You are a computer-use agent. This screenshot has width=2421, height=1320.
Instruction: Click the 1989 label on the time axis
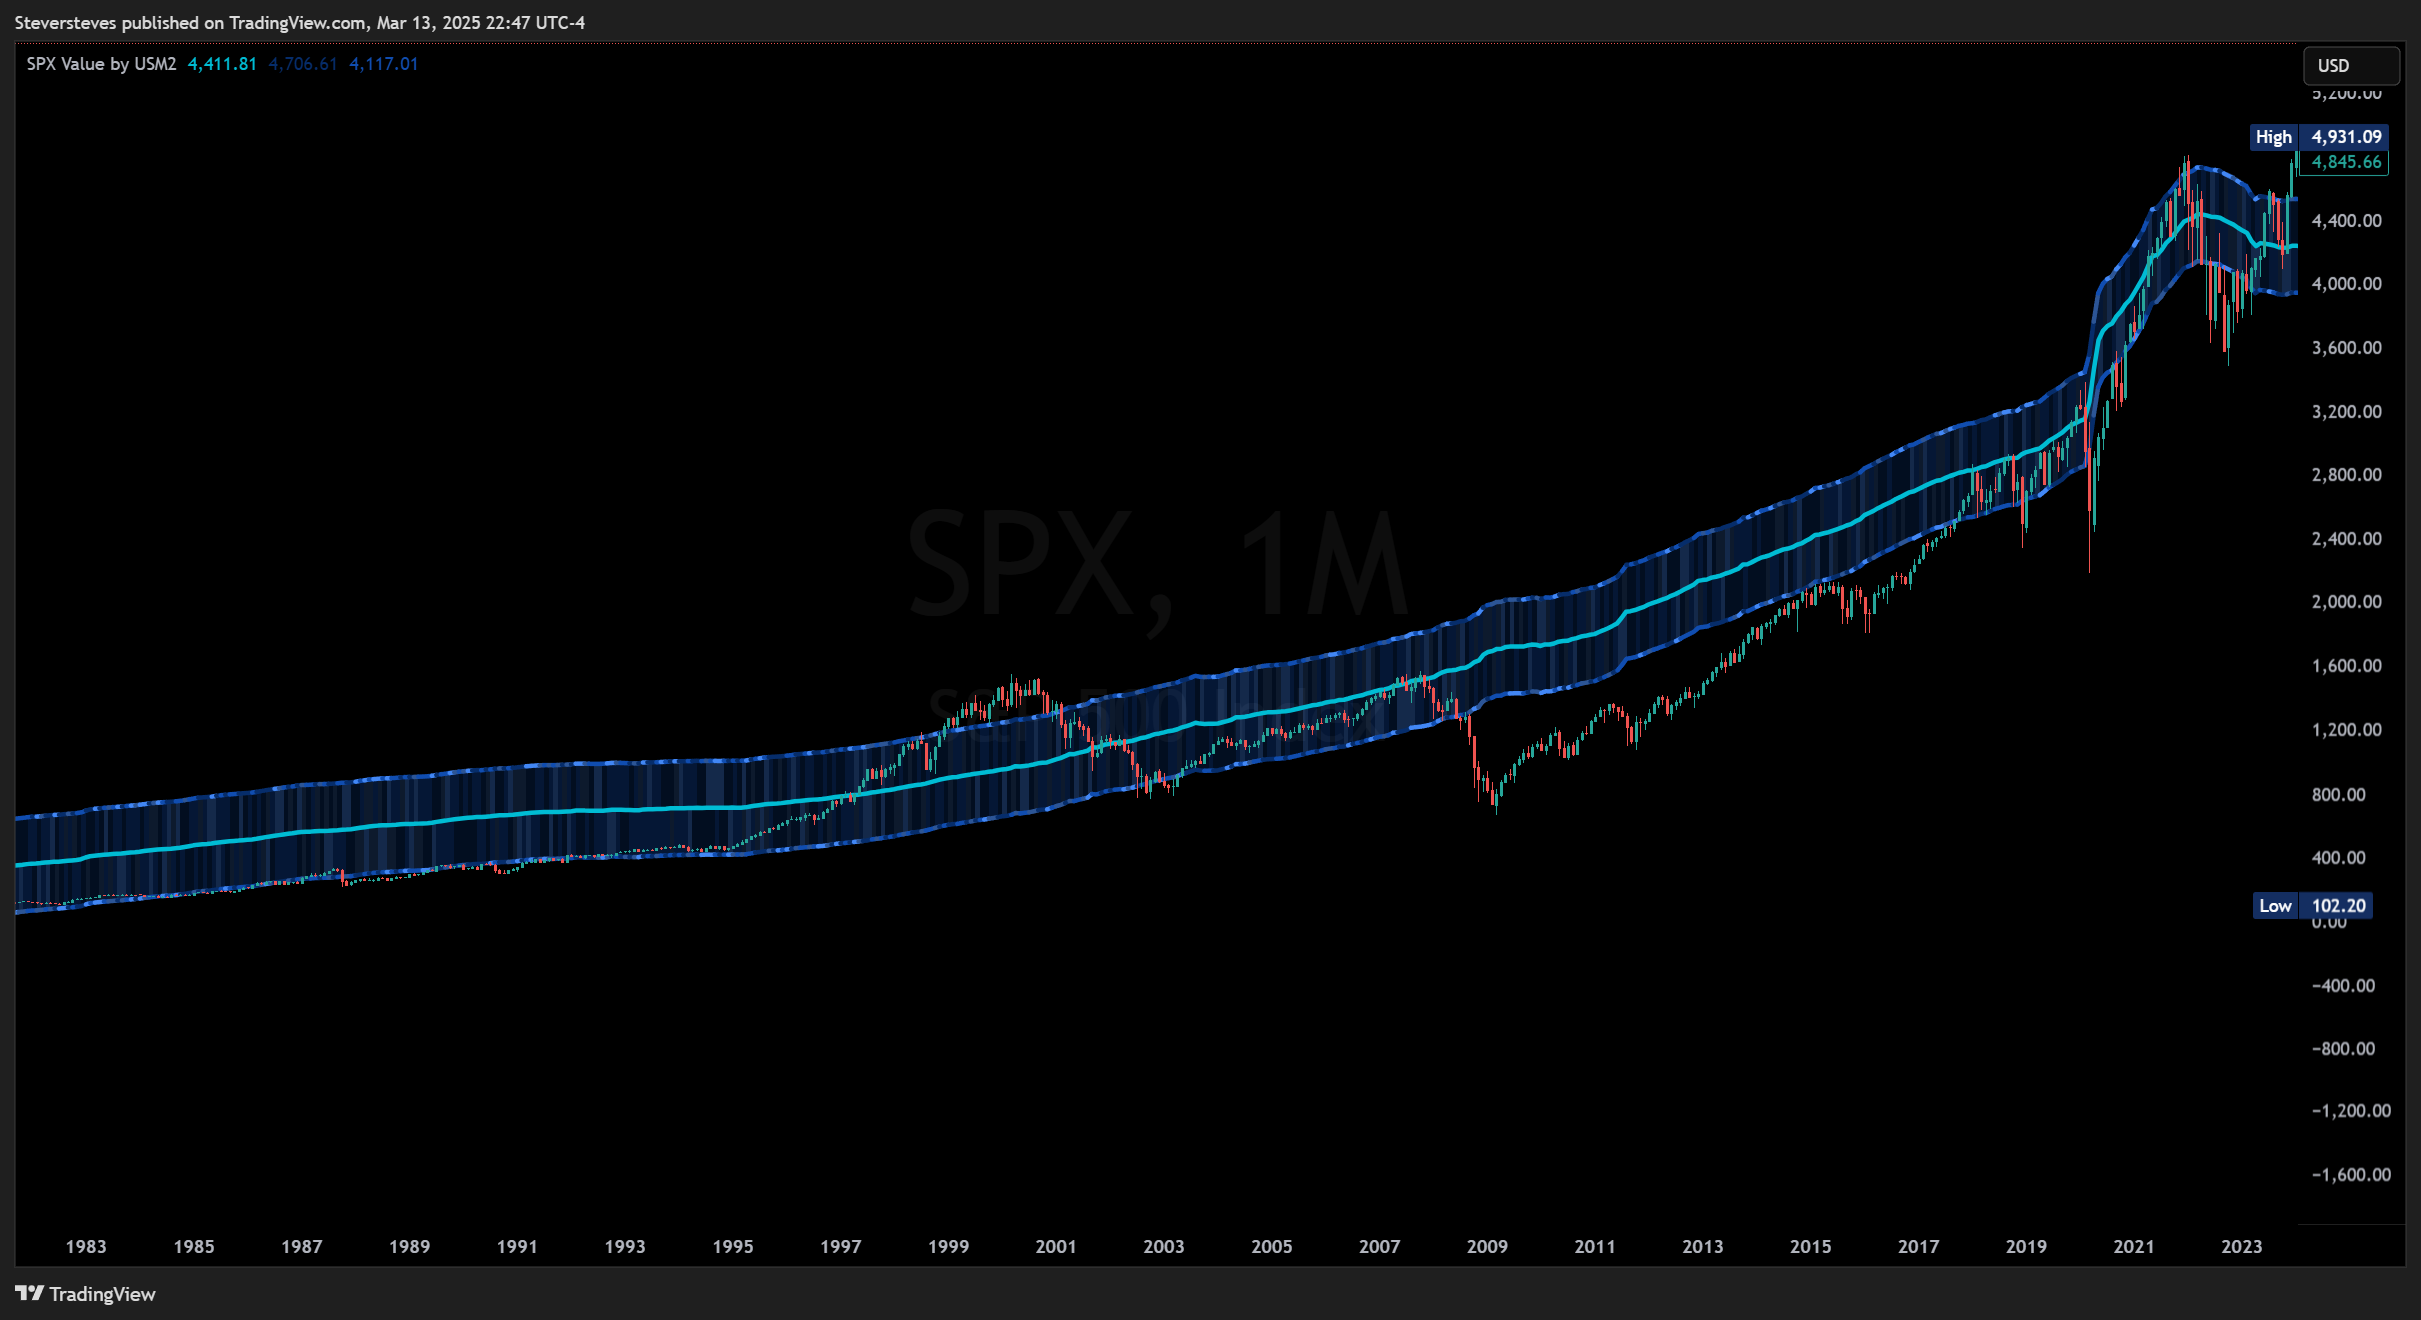tap(410, 1247)
